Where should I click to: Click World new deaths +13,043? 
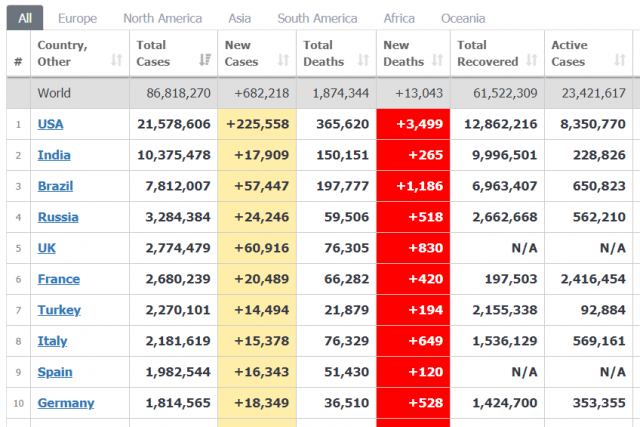click(x=419, y=93)
